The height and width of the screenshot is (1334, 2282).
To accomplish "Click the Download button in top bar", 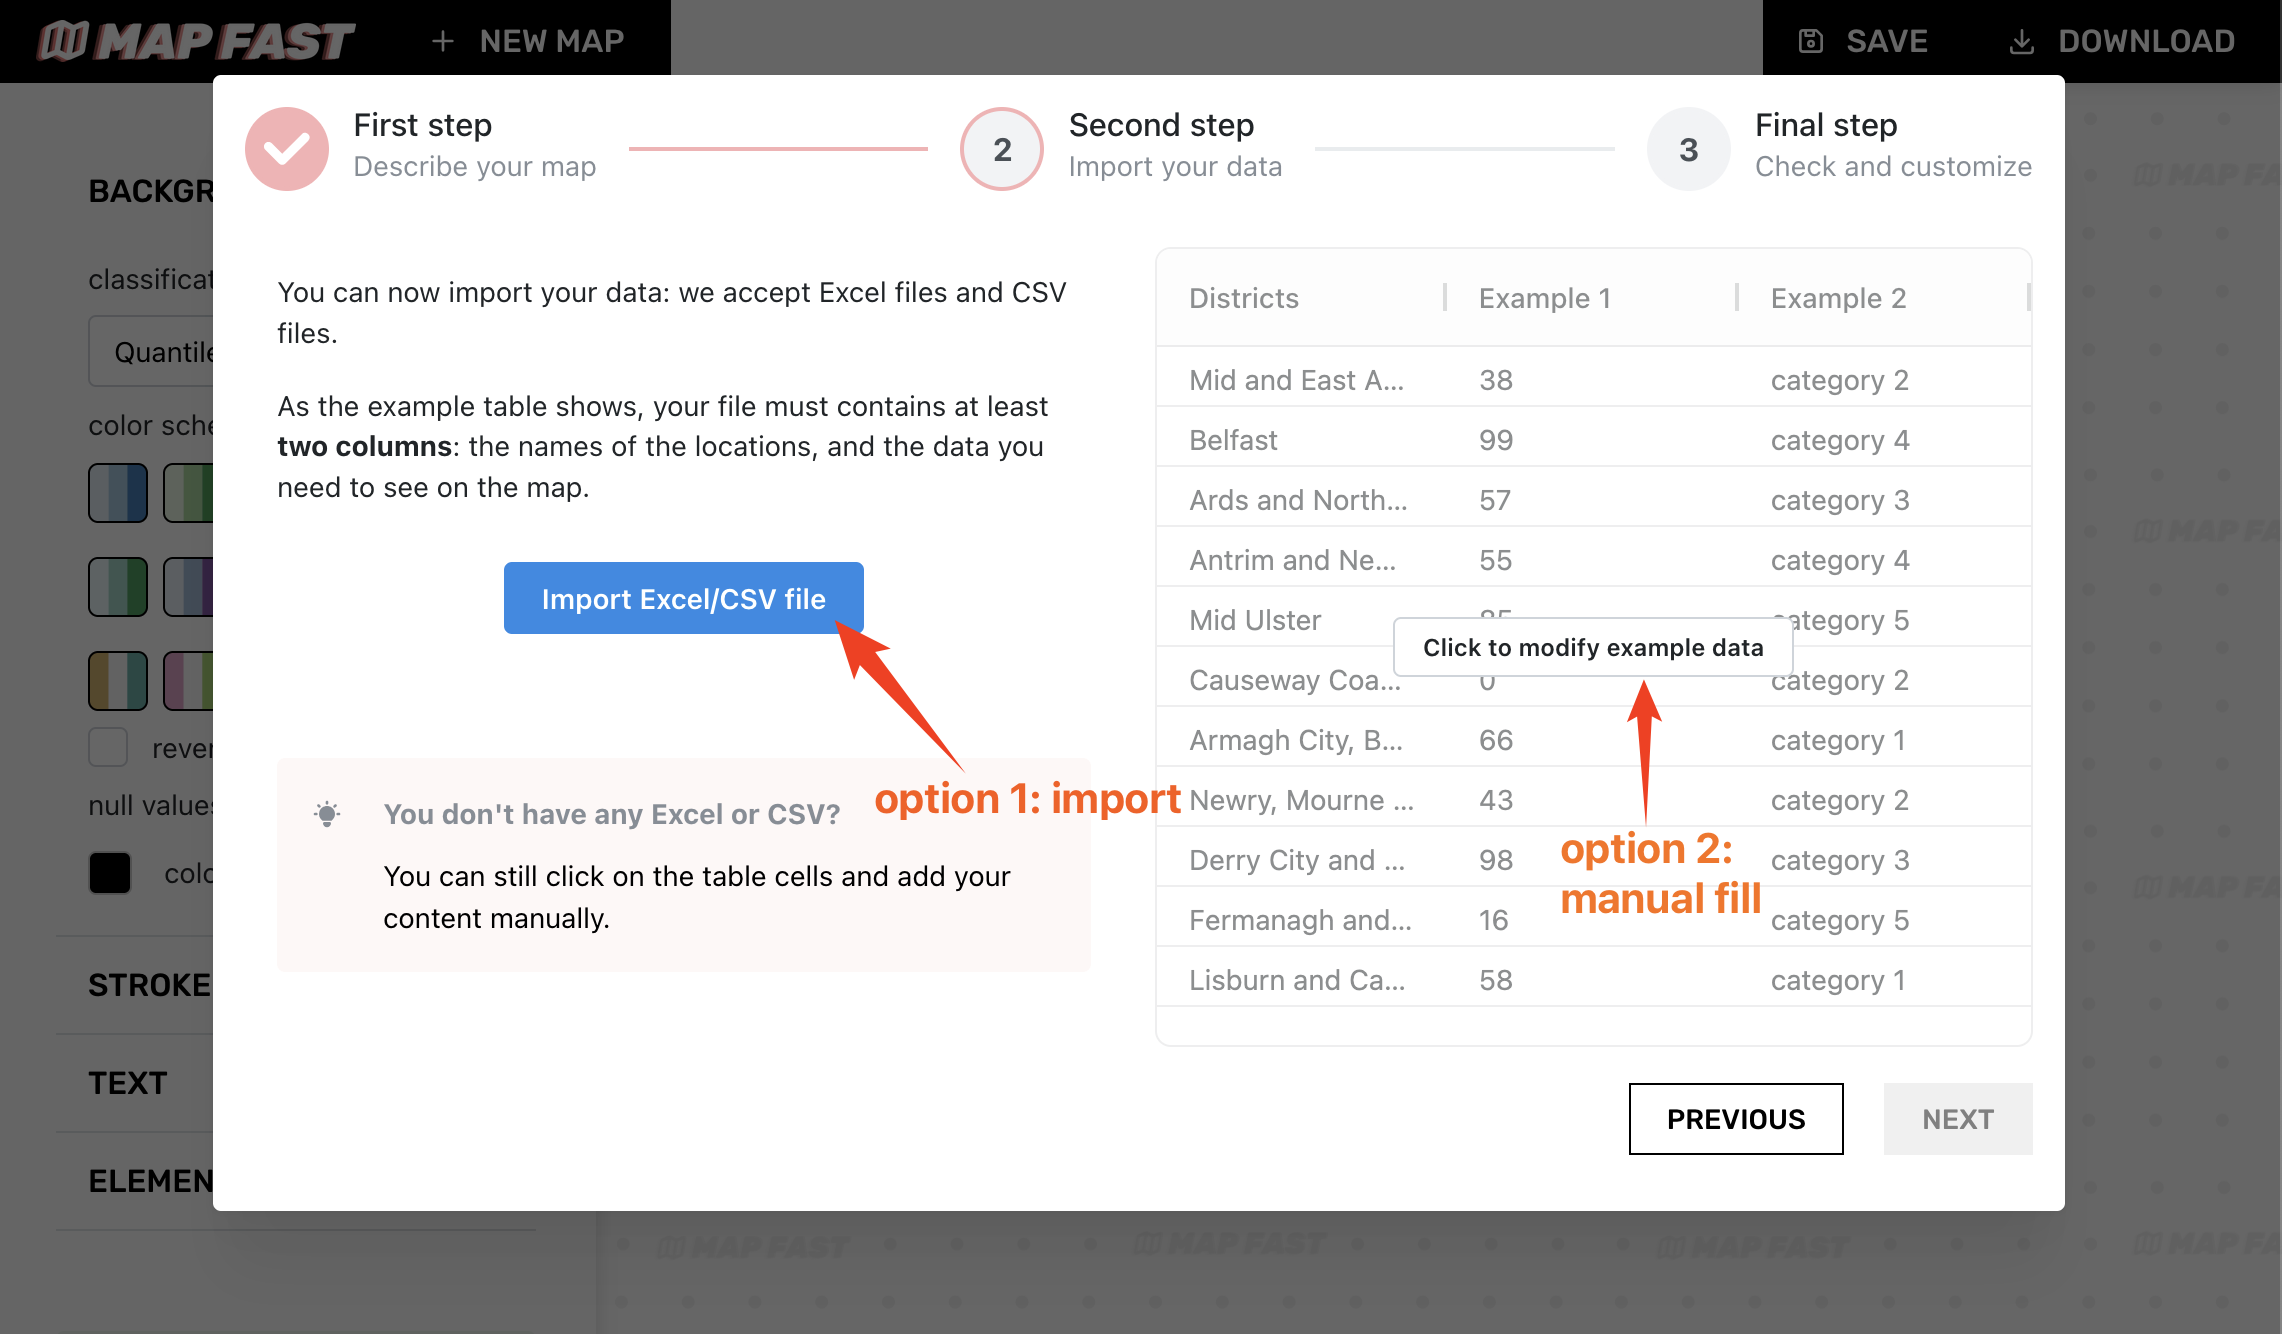I will pyautogui.click(x=2122, y=41).
